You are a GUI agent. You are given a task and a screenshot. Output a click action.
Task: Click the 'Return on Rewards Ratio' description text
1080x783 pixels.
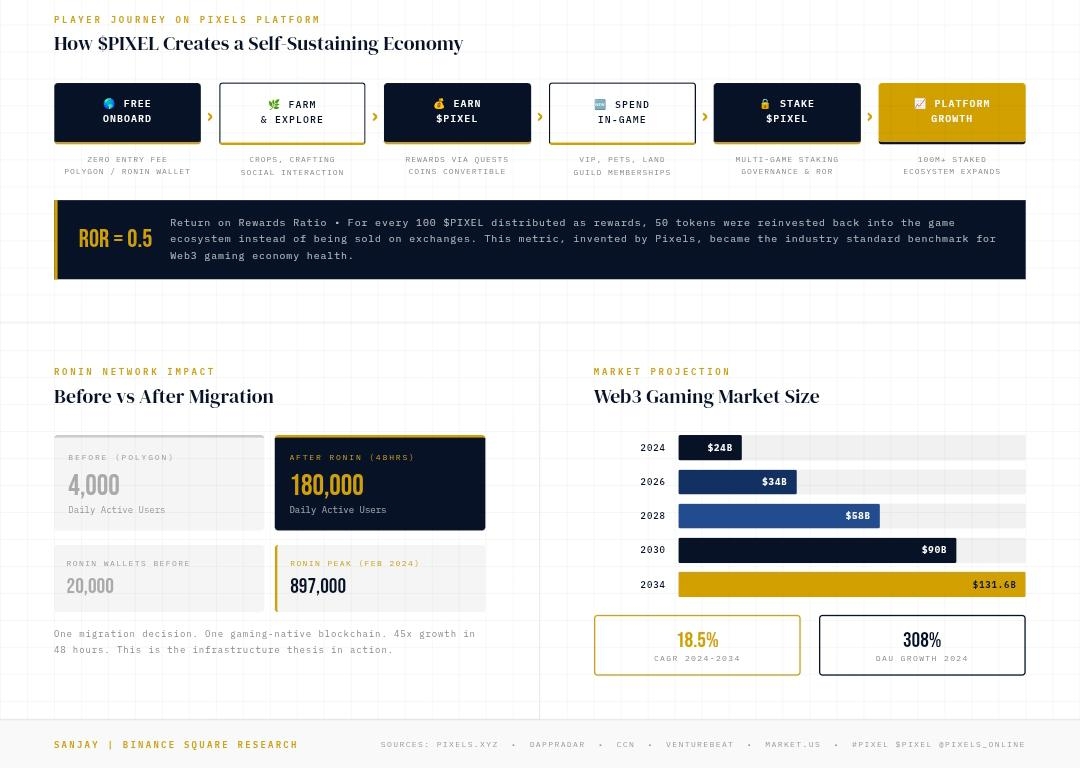click(583, 239)
